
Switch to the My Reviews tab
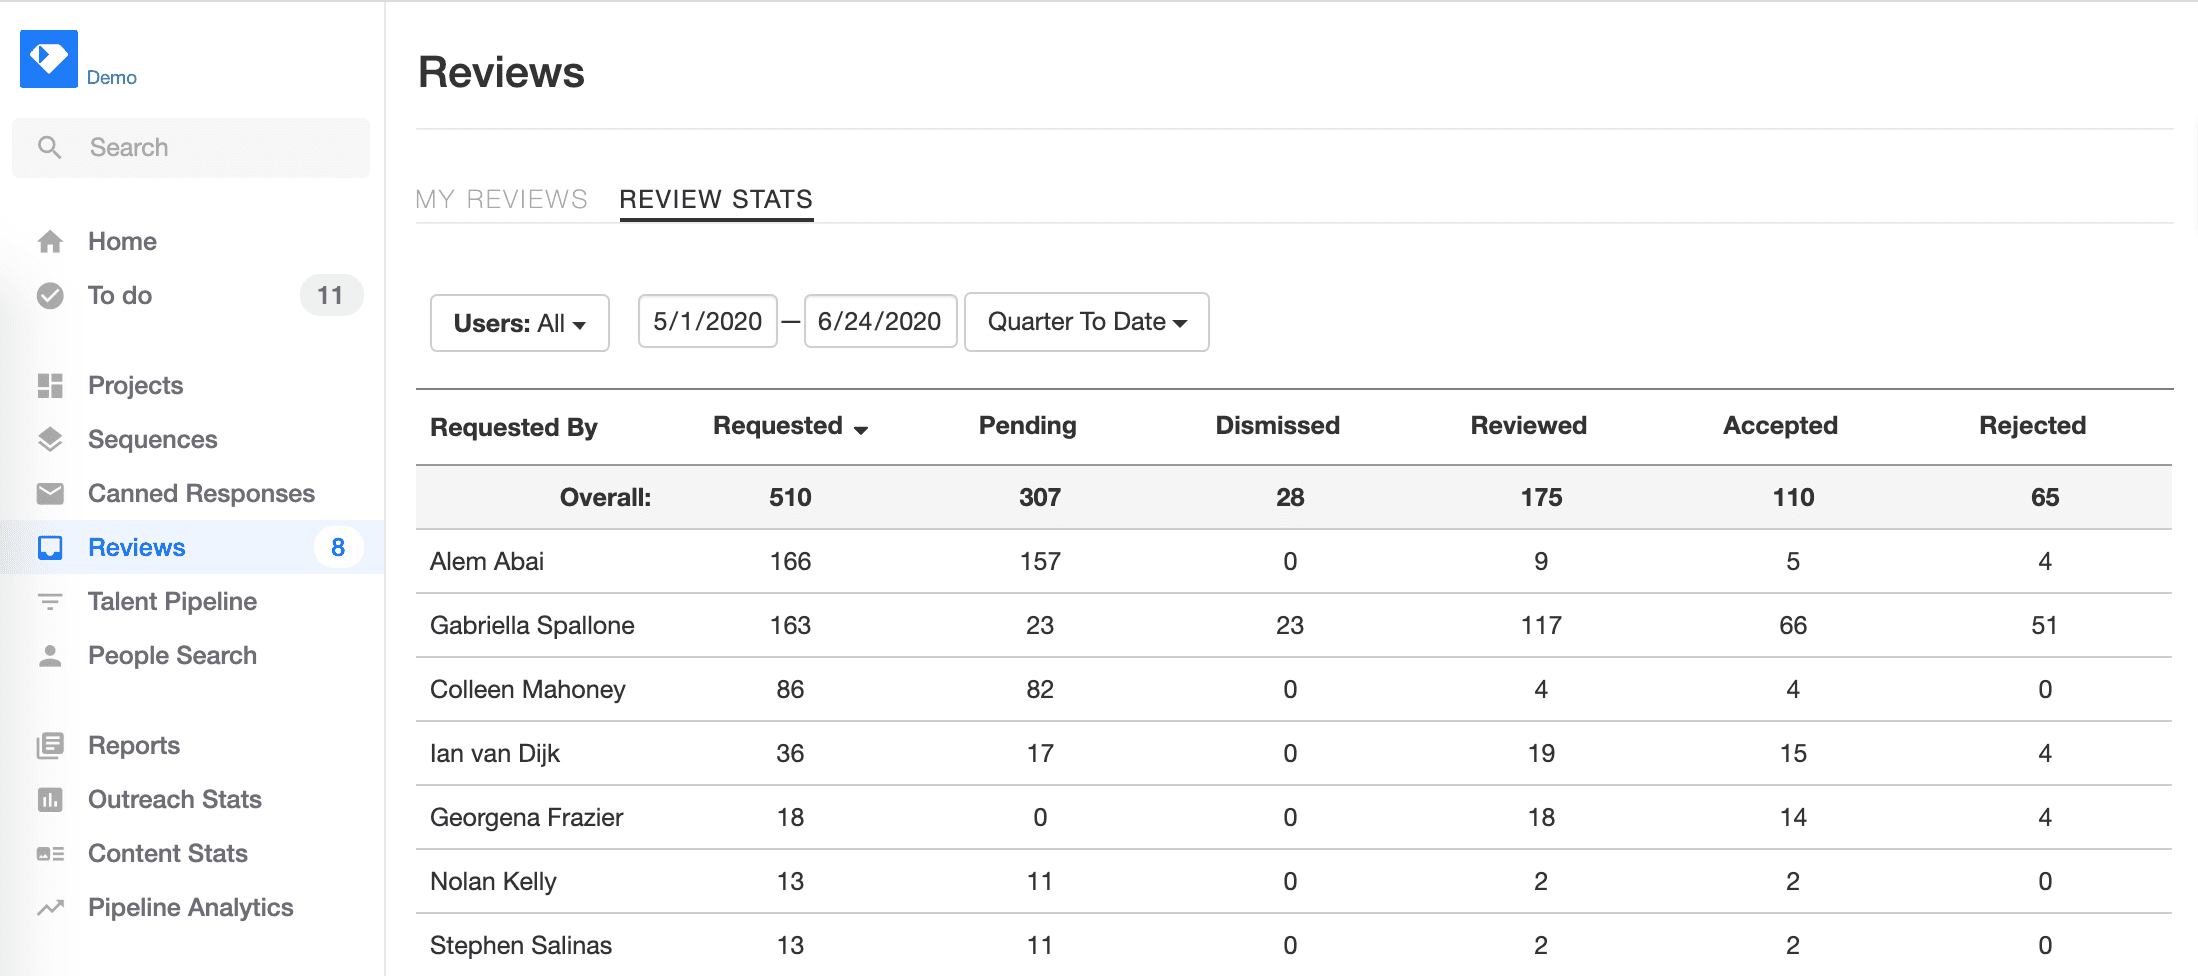pos(501,199)
